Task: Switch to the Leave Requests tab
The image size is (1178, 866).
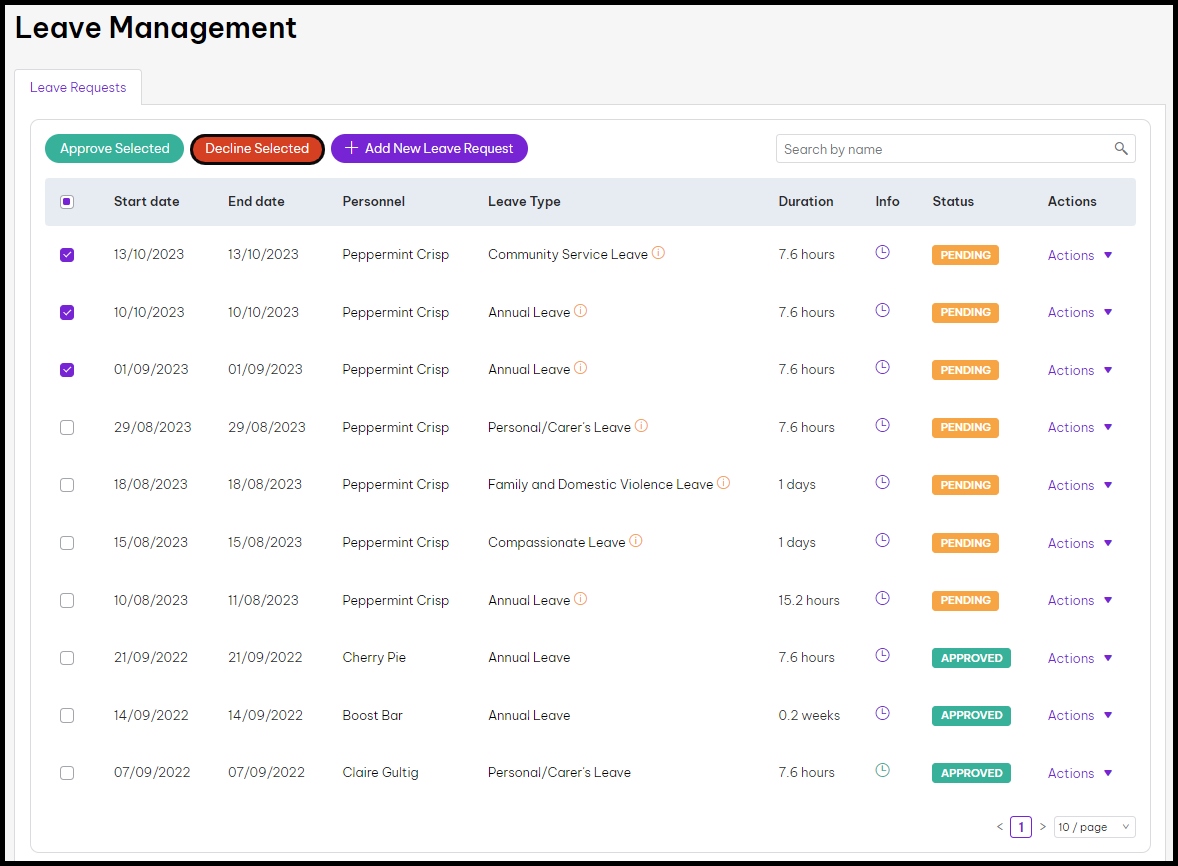Action: pyautogui.click(x=78, y=87)
